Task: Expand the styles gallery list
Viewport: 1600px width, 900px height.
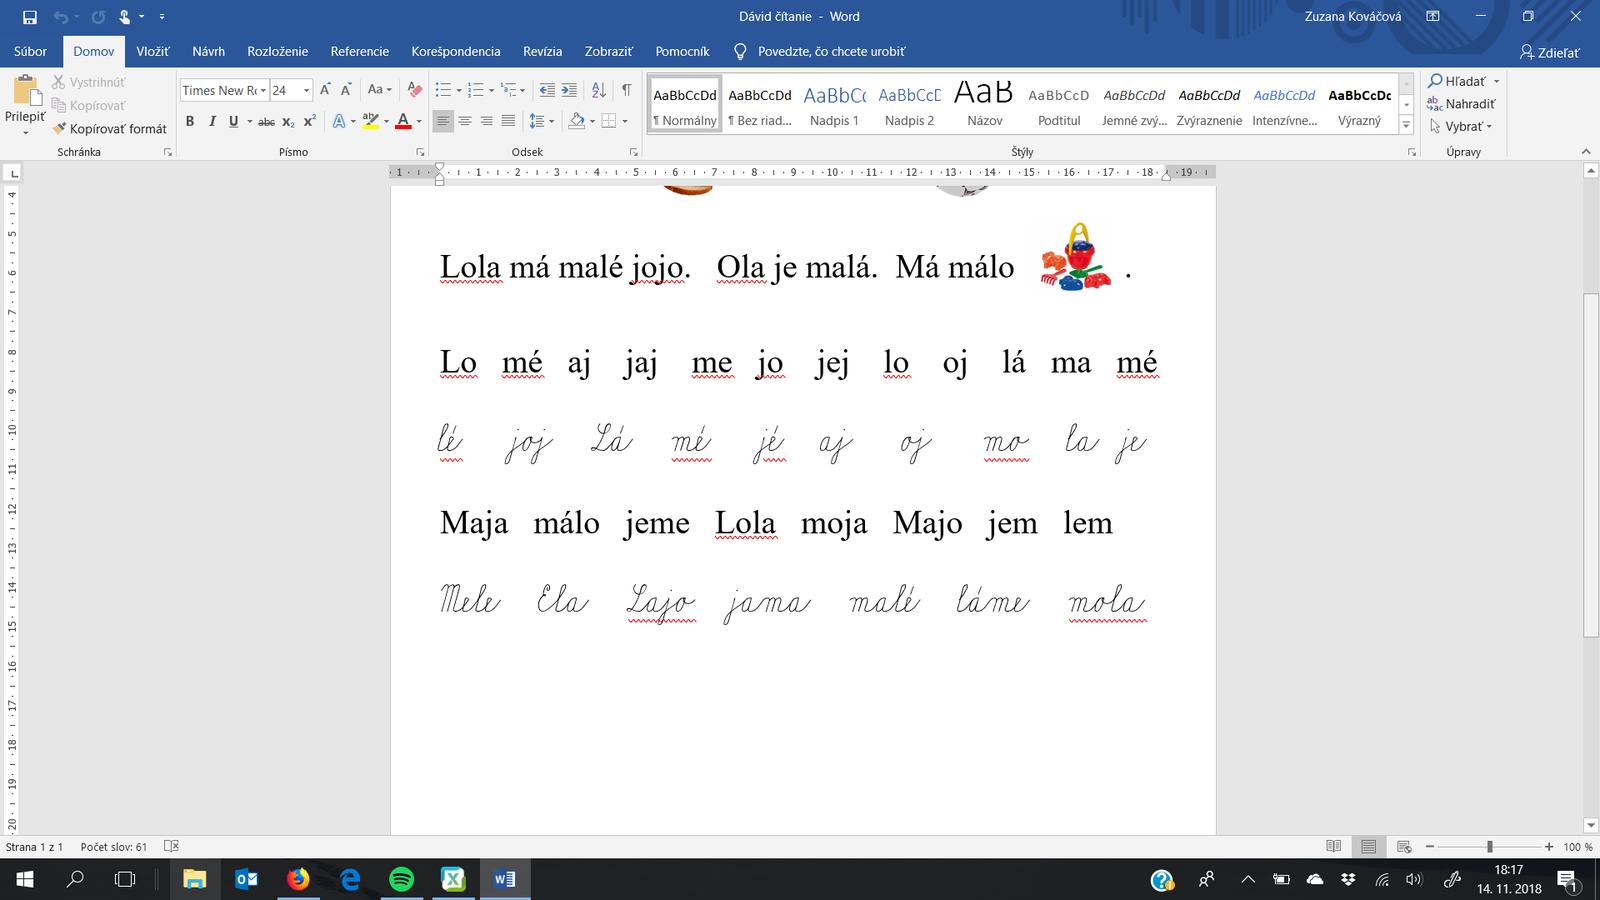Action: pos(1406,126)
